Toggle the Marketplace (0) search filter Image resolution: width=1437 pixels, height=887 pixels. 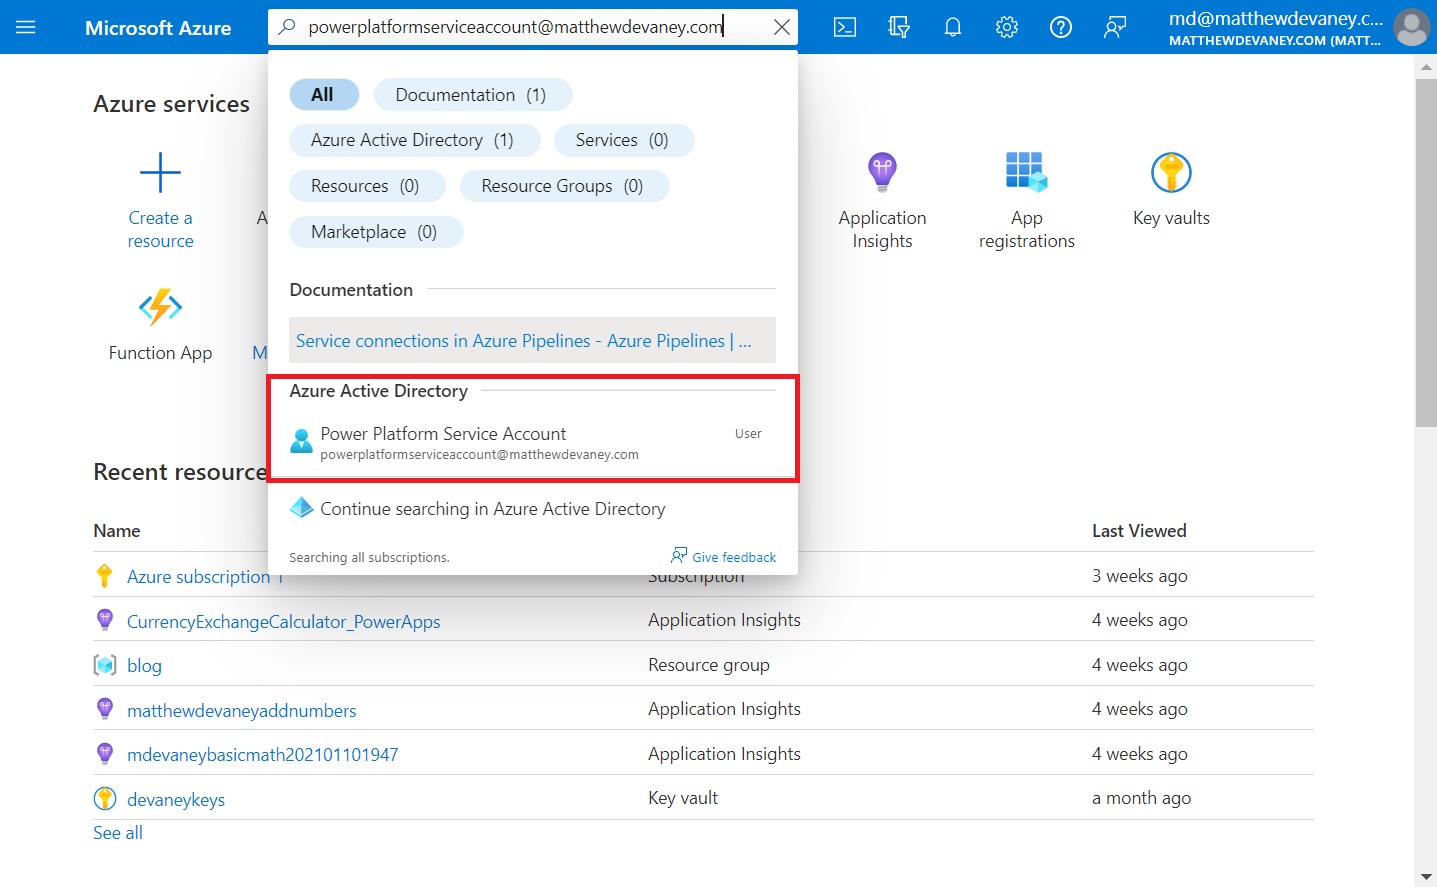[x=376, y=231]
